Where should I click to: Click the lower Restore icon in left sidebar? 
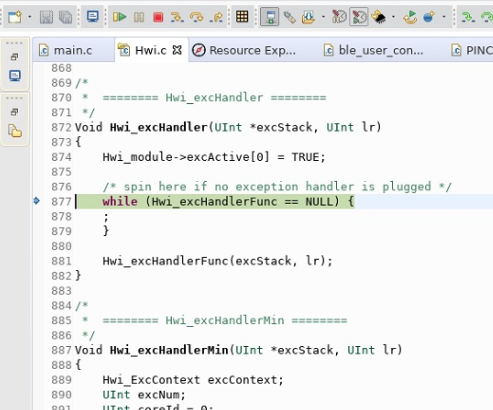coord(14,112)
